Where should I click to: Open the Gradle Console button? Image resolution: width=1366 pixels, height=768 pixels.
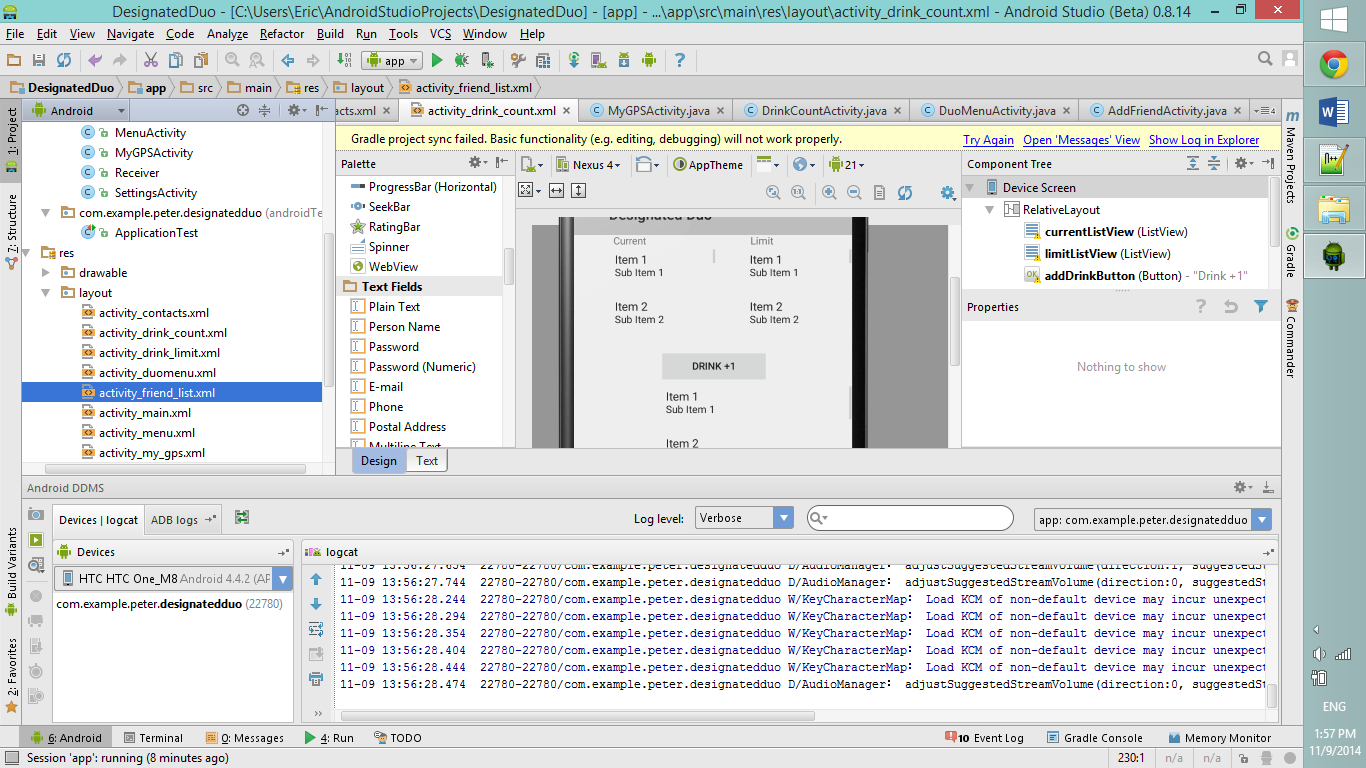(x=1095, y=738)
